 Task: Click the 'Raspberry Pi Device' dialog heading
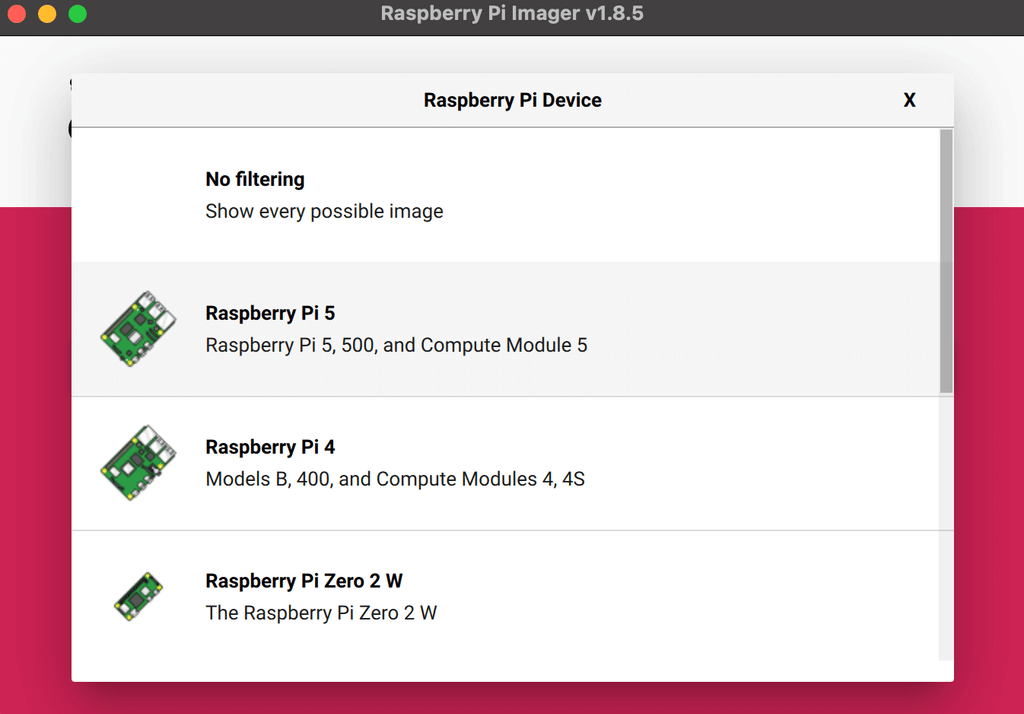(513, 100)
